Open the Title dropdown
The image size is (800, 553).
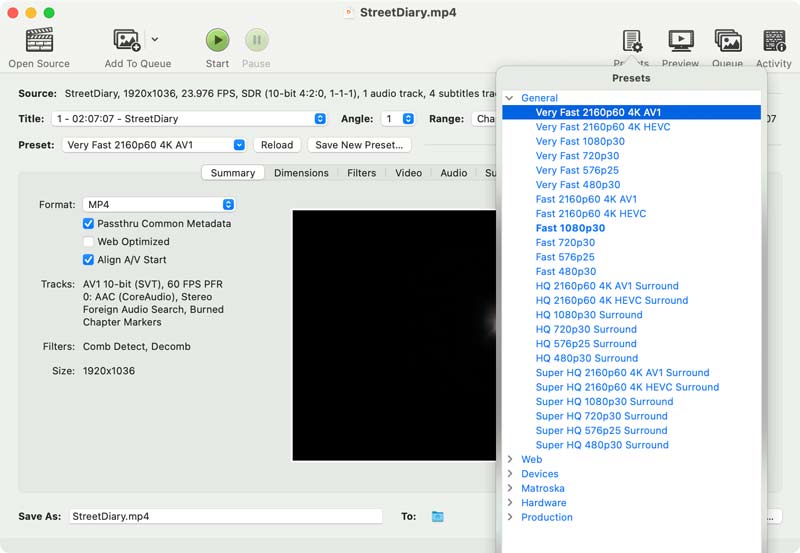[x=189, y=119]
